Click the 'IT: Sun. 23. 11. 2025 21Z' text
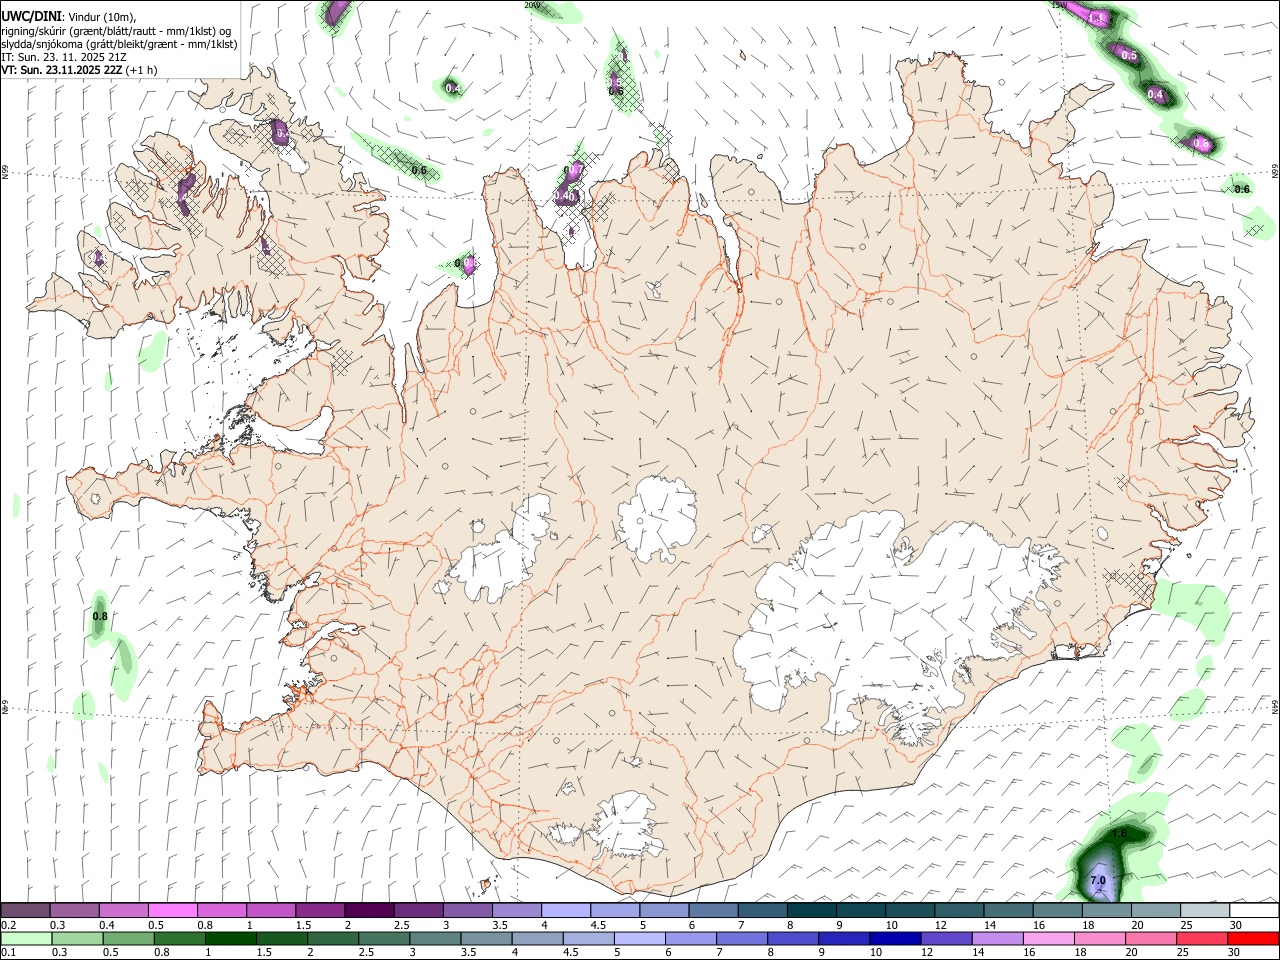The width and height of the screenshot is (1280, 960). (x=63, y=57)
